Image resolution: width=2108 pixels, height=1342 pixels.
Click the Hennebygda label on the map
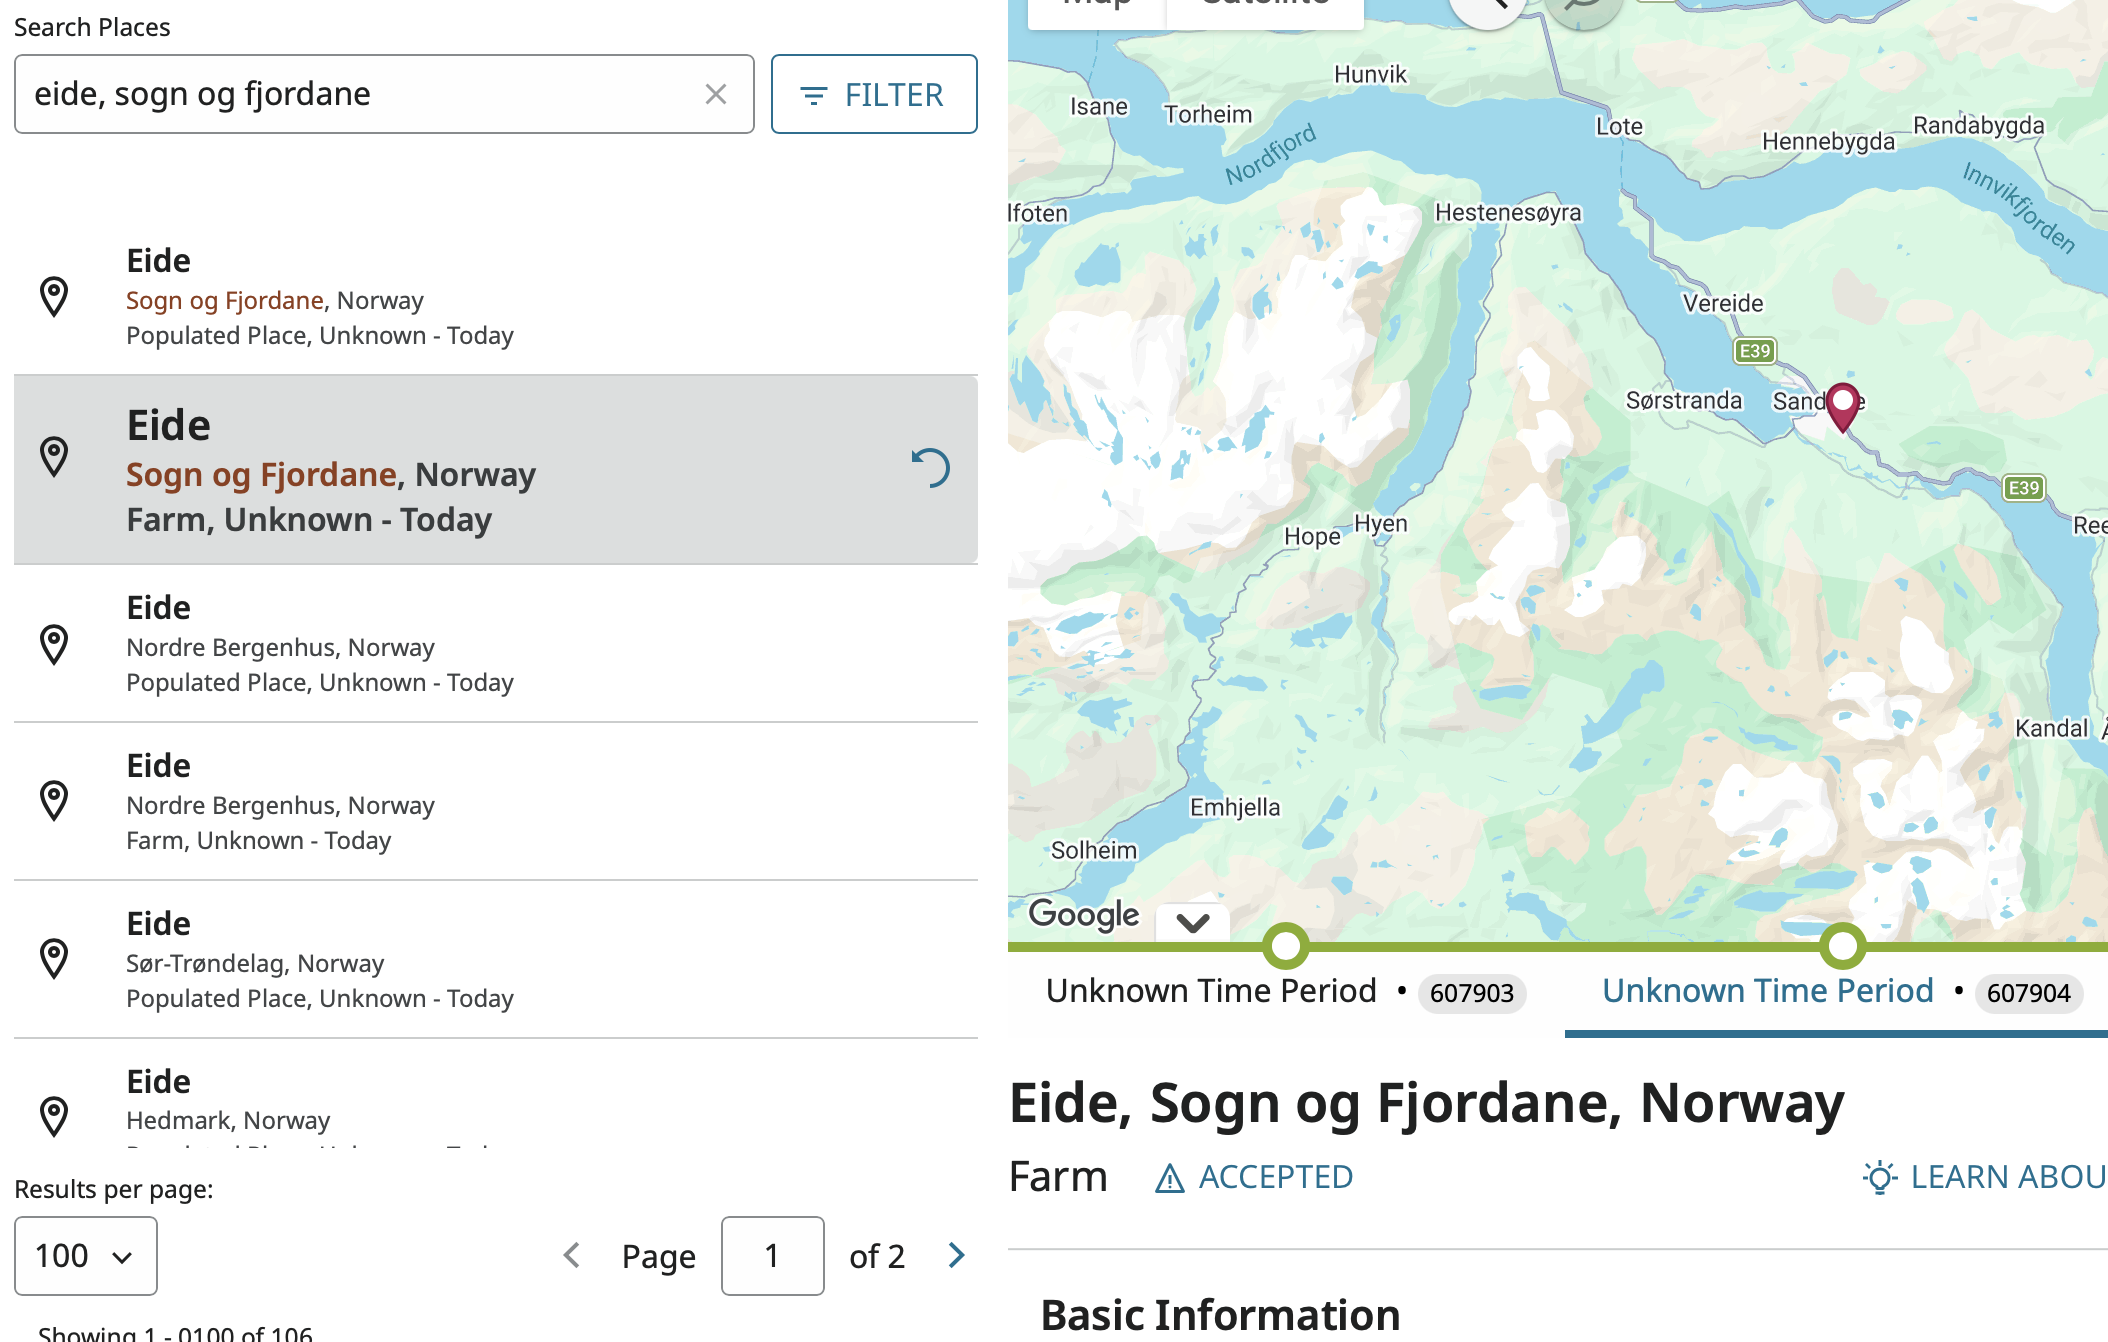pos(1828,141)
